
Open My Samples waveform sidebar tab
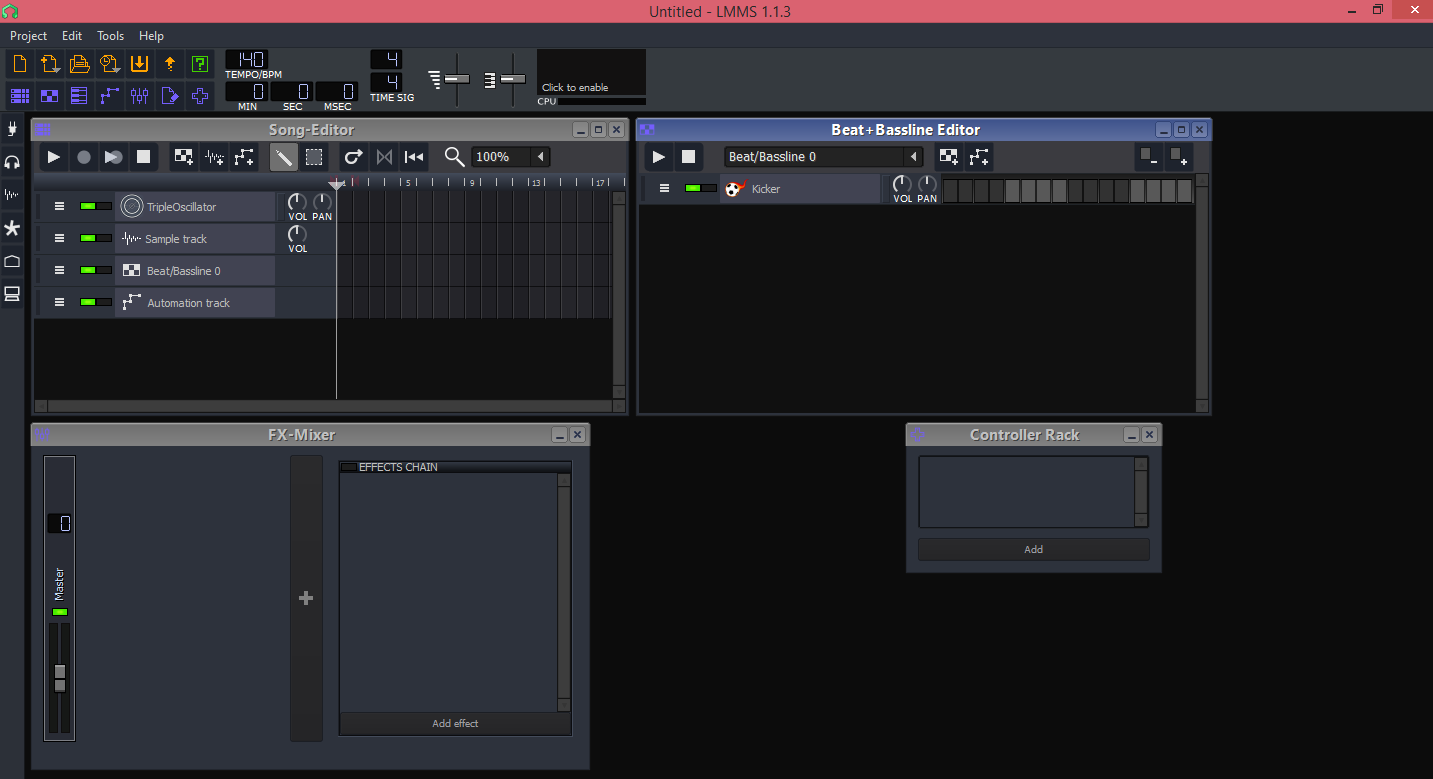(x=12, y=195)
